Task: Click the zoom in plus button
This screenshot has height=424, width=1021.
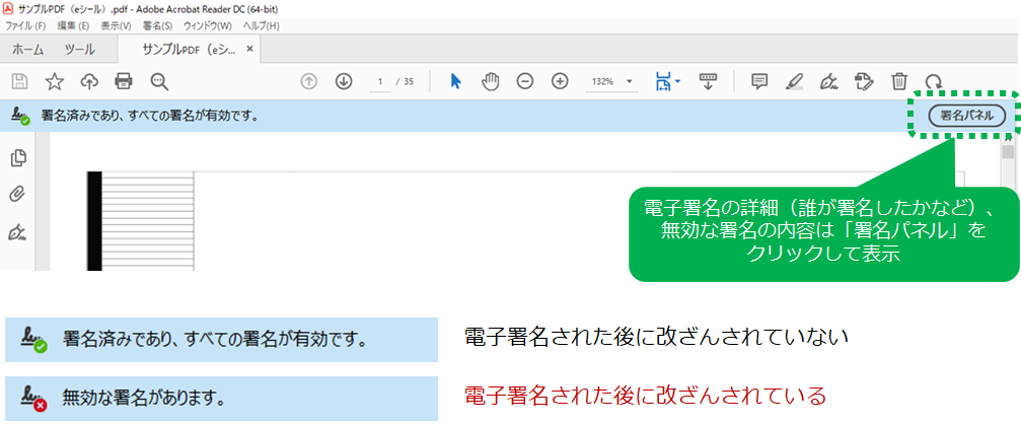Action: pyautogui.click(x=560, y=81)
